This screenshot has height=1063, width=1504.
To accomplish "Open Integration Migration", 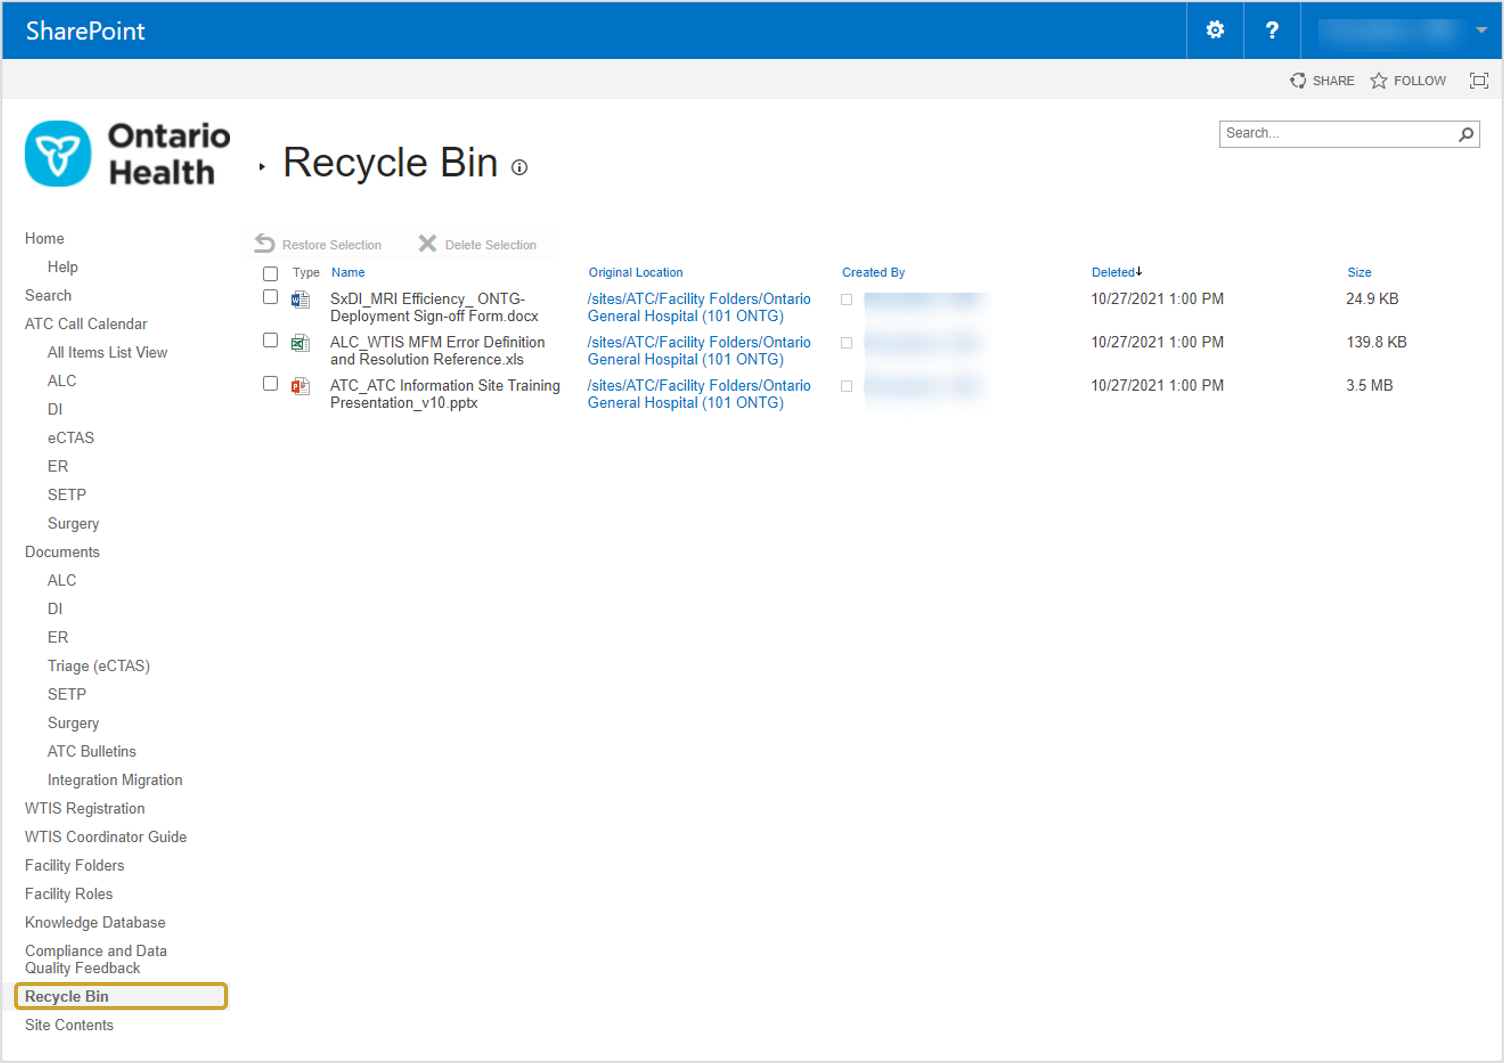I will click(115, 780).
